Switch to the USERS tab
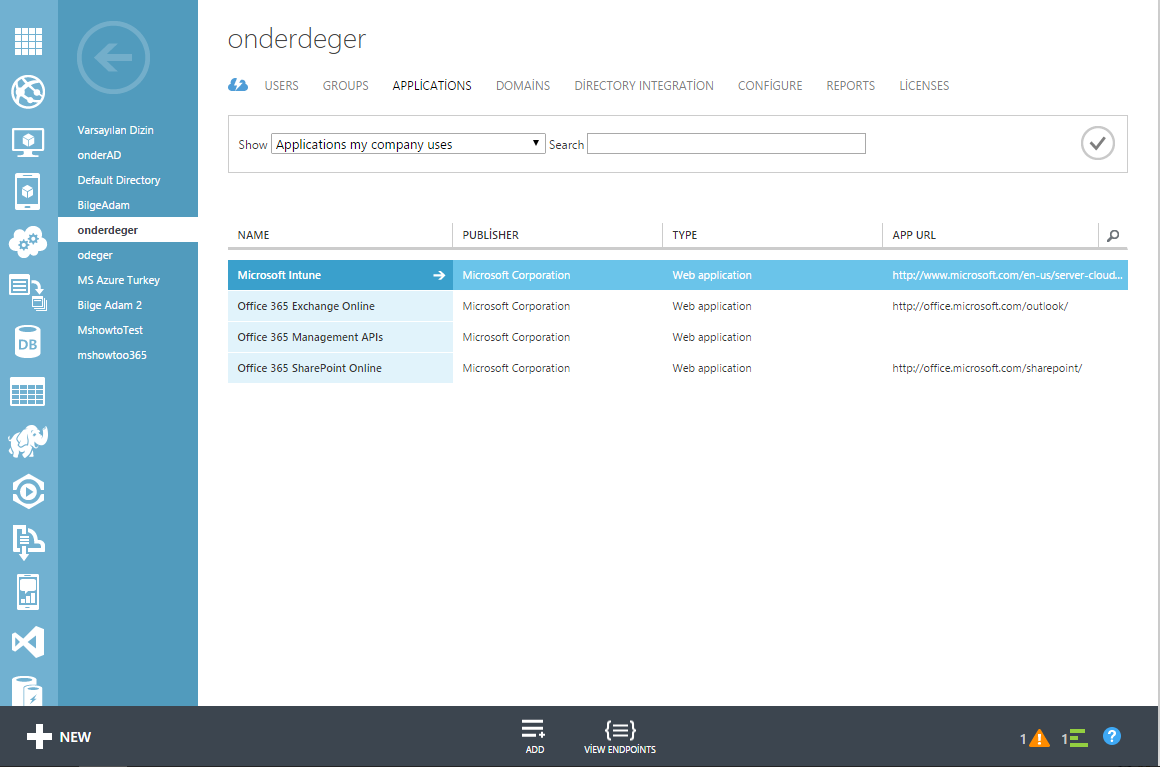The height and width of the screenshot is (767, 1160). point(282,86)
